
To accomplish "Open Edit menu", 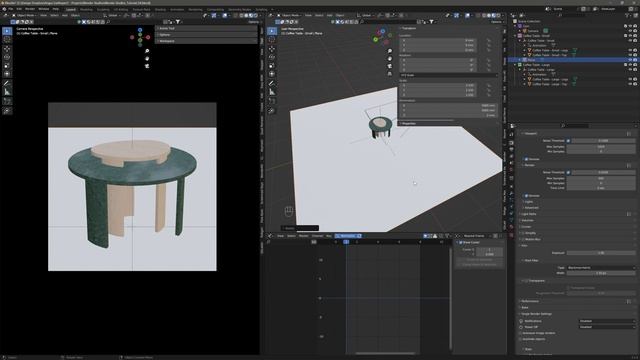I will pos(19,9).
